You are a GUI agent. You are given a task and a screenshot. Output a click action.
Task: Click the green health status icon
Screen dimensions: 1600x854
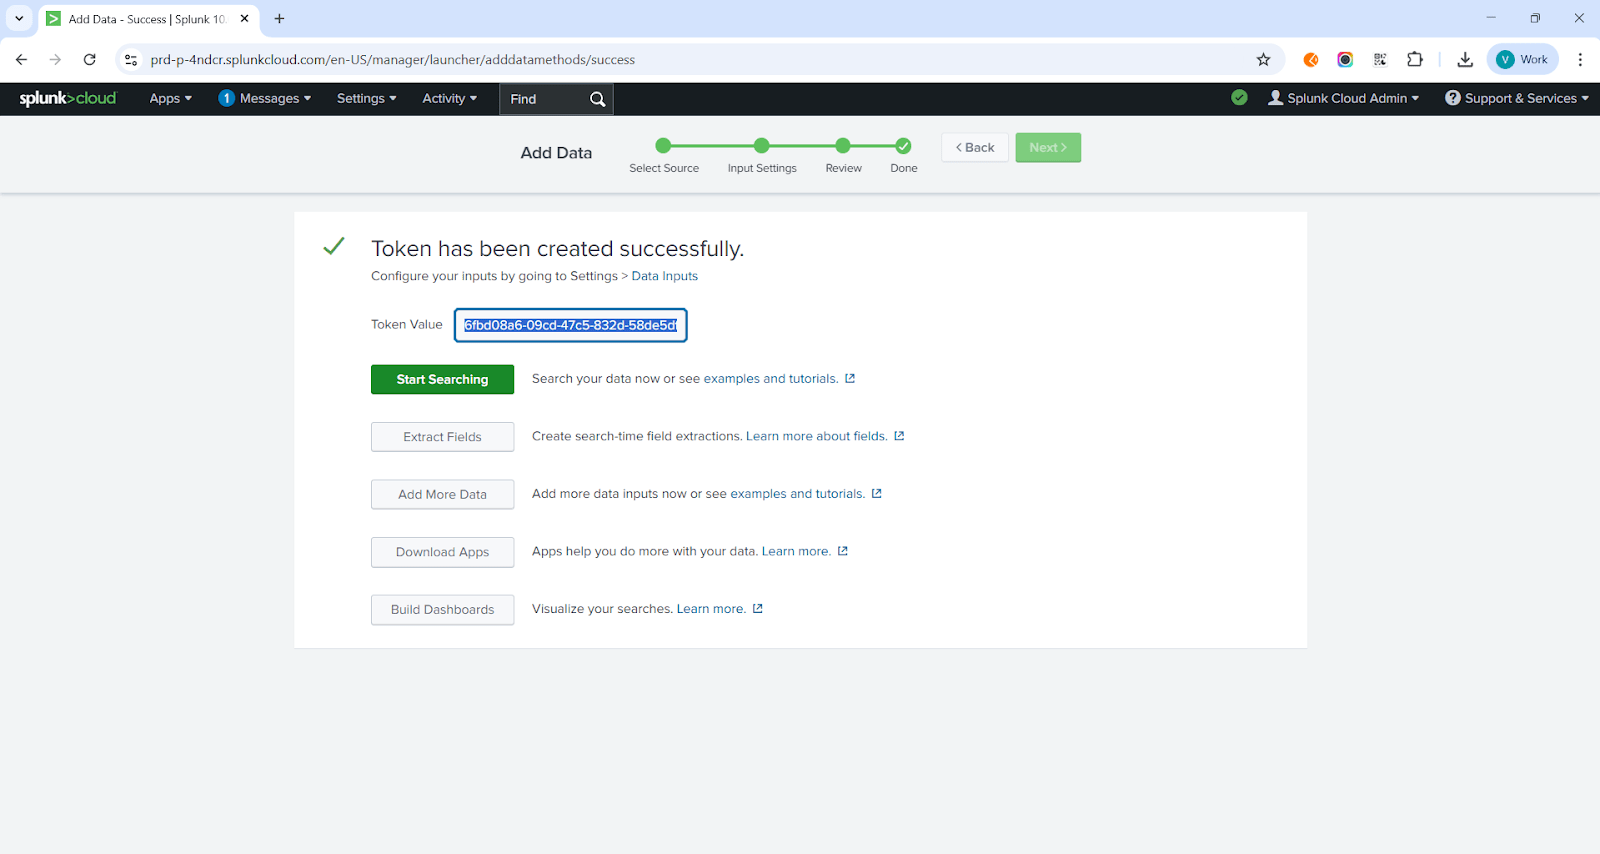click(x=1239, y=97)
